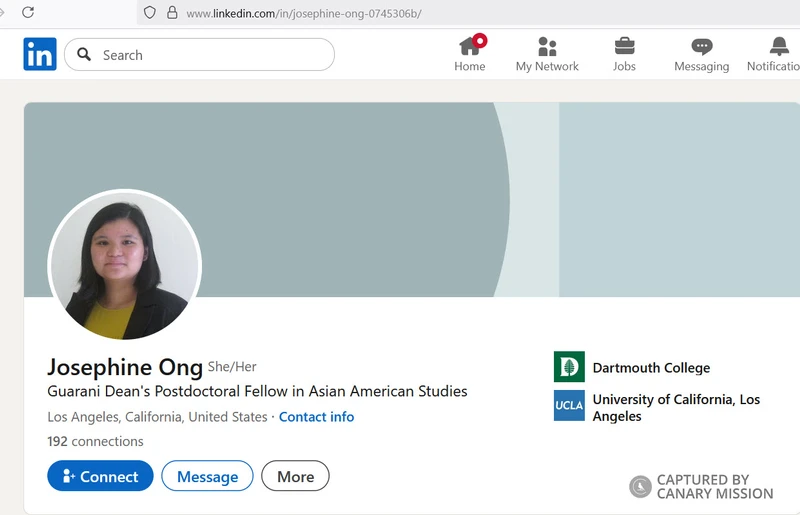
Task: Reload the page with the browser refresh button
Action: click(x=28, y=12)
